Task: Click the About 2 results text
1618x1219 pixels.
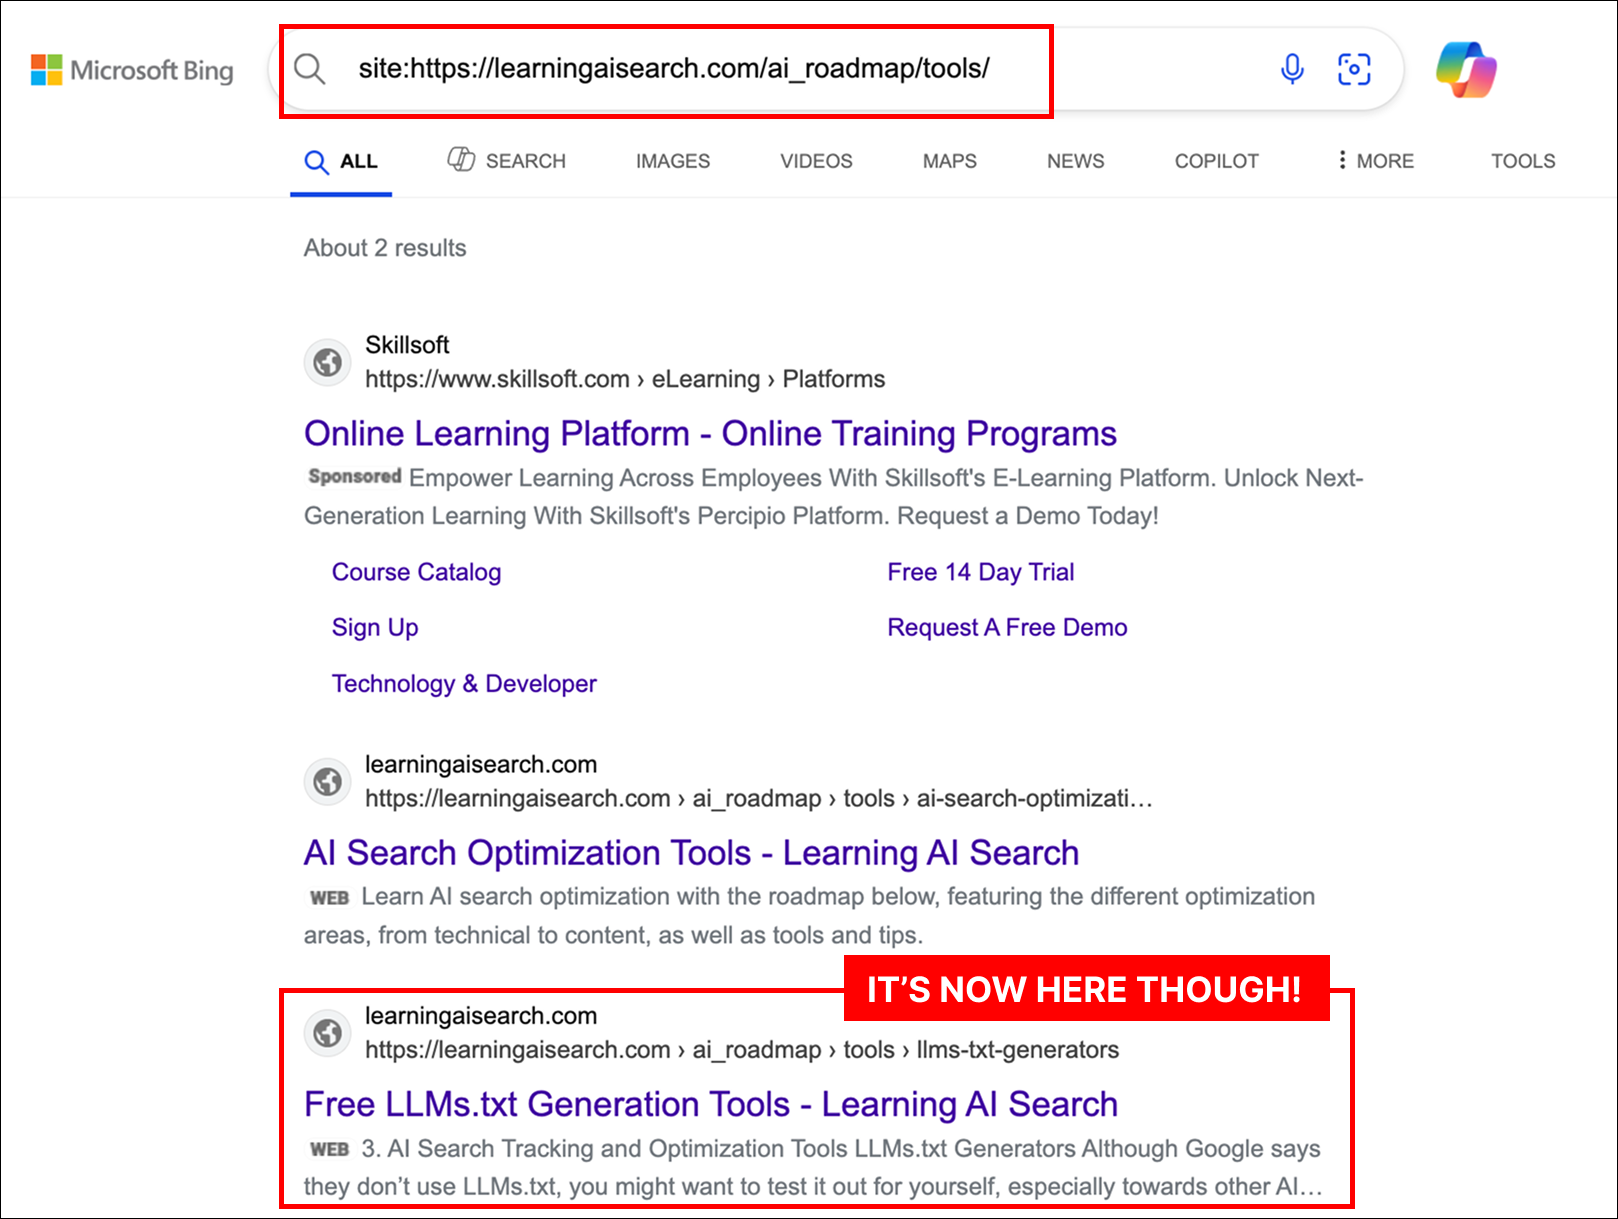Action: (385, 248)
